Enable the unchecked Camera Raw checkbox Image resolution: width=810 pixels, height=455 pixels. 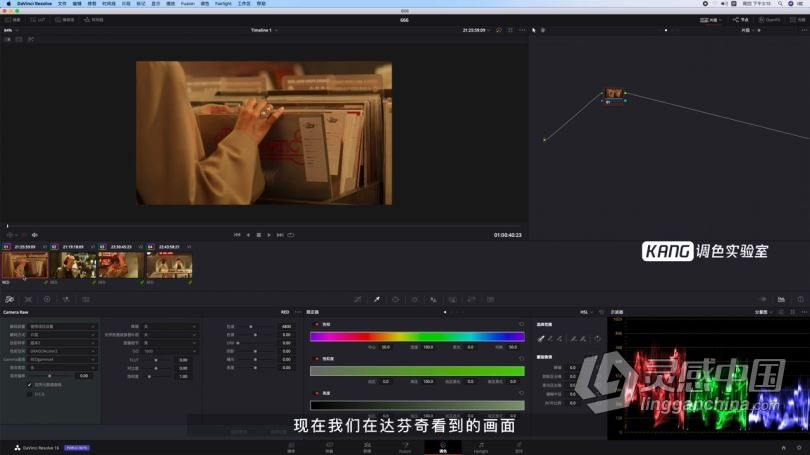[x=29, y=394]
